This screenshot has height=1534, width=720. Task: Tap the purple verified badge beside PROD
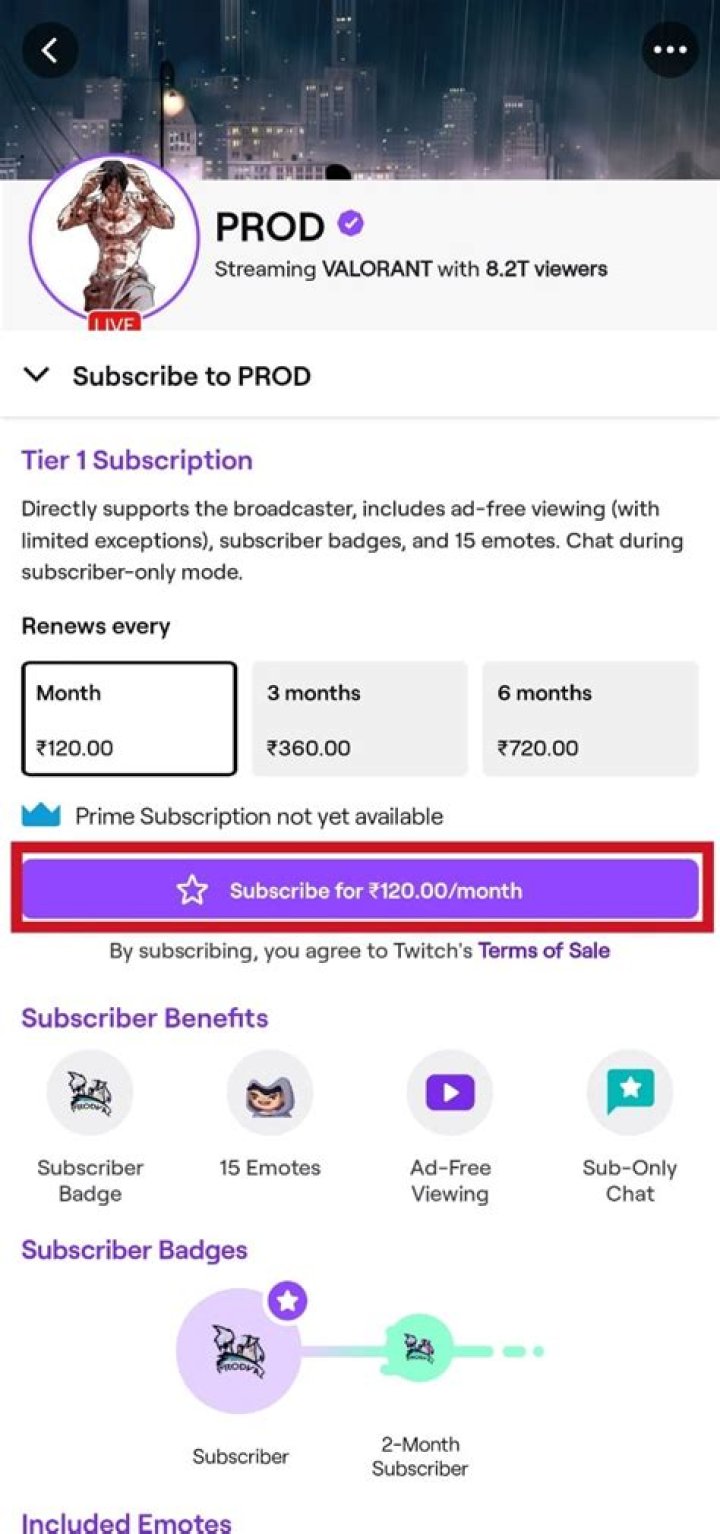tap(350, 224)
